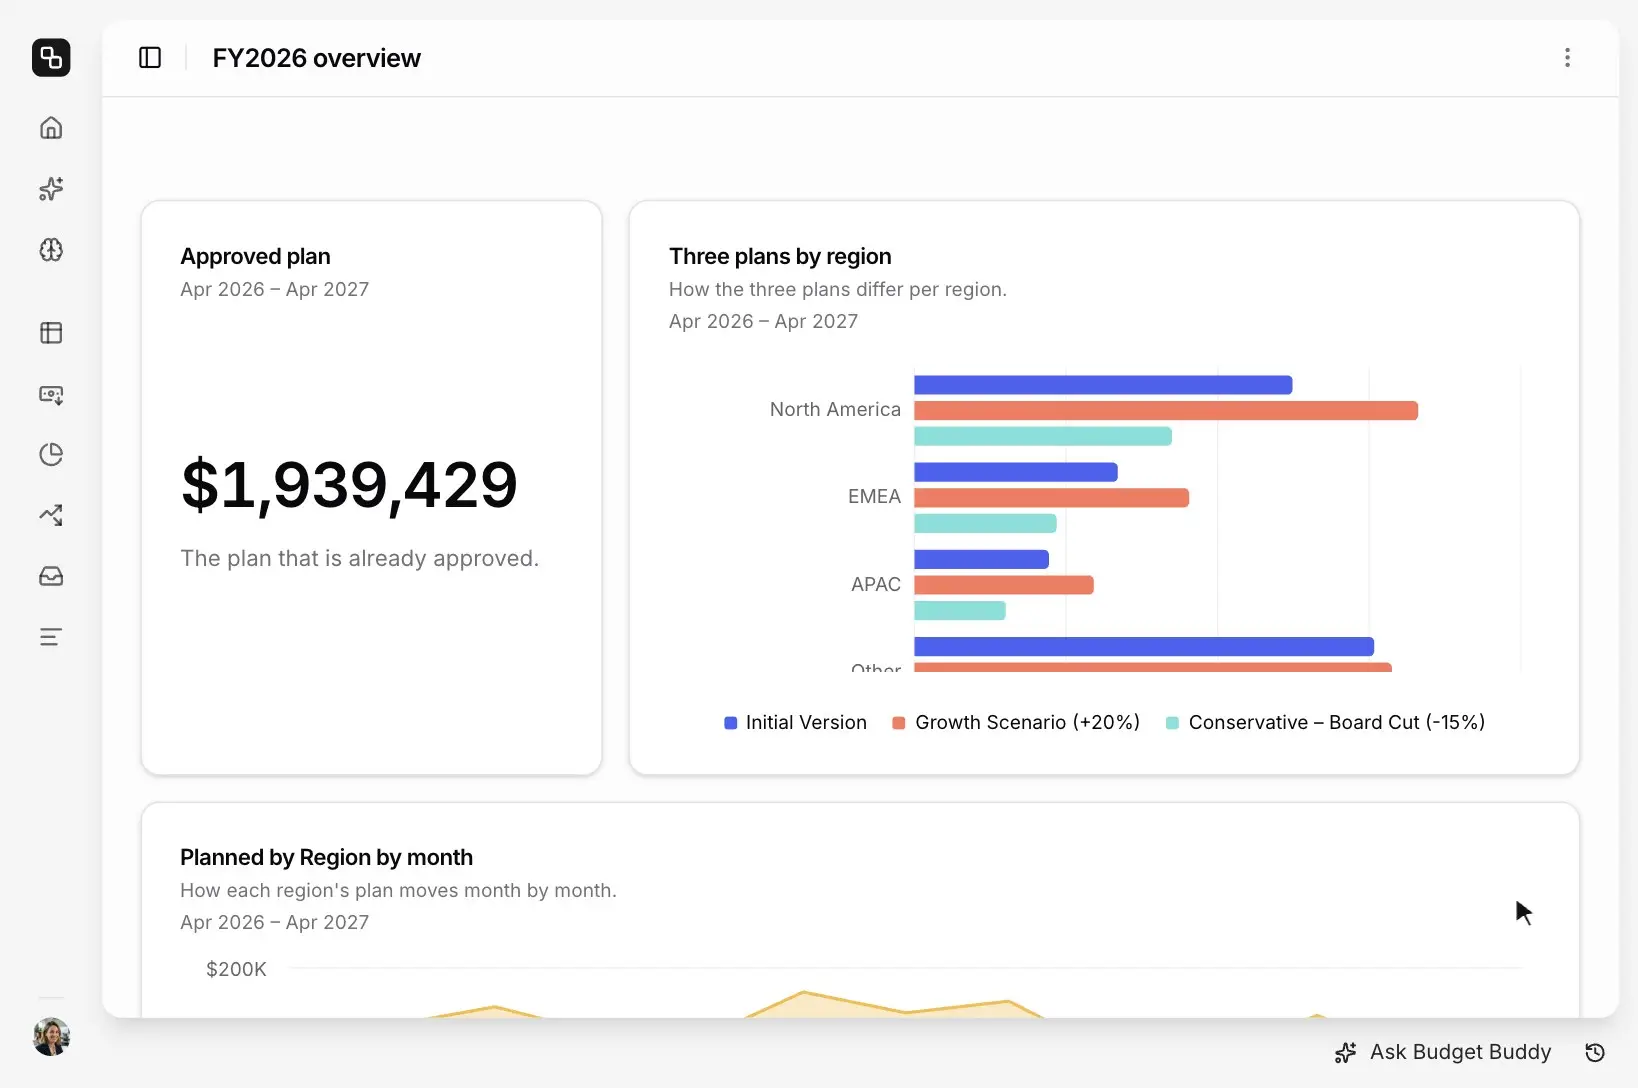Click North America orange Growth Scenario bar
The image size is (1638, 1088).
1166,411
